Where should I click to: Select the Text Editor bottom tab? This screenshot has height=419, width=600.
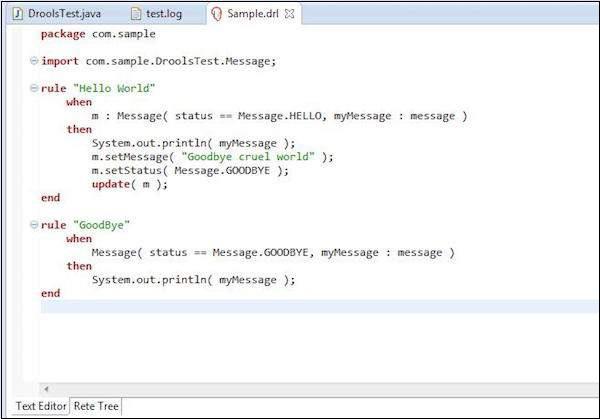pyautogui.click(x=41, y=406)
